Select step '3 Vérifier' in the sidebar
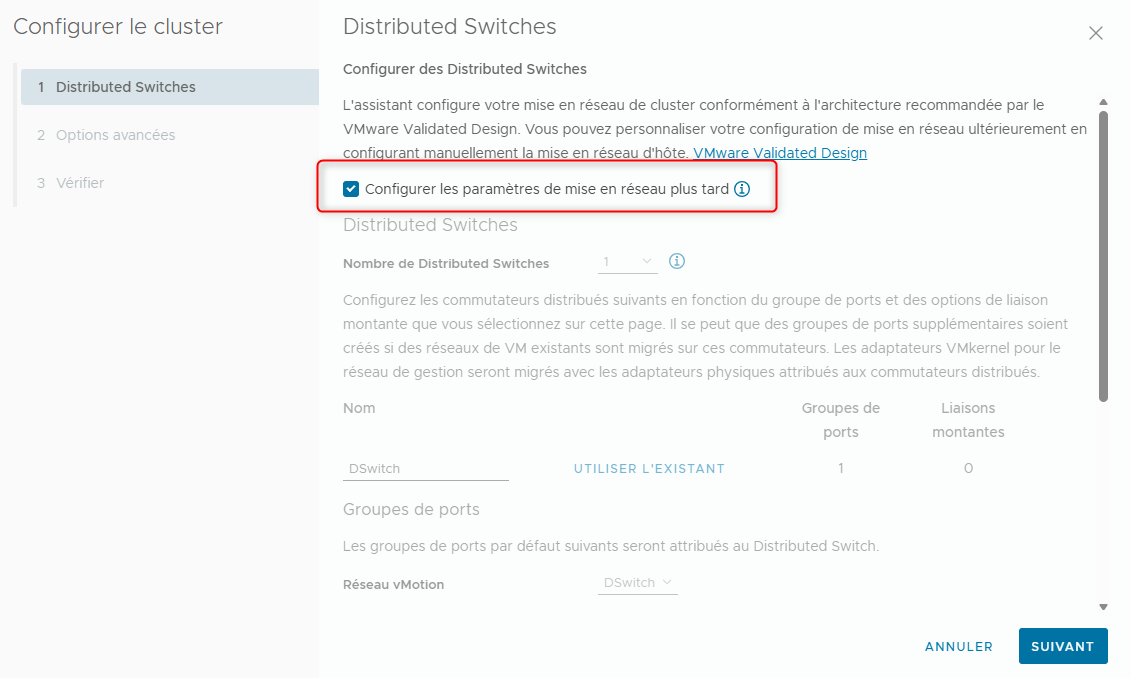 tap(76, 183)
